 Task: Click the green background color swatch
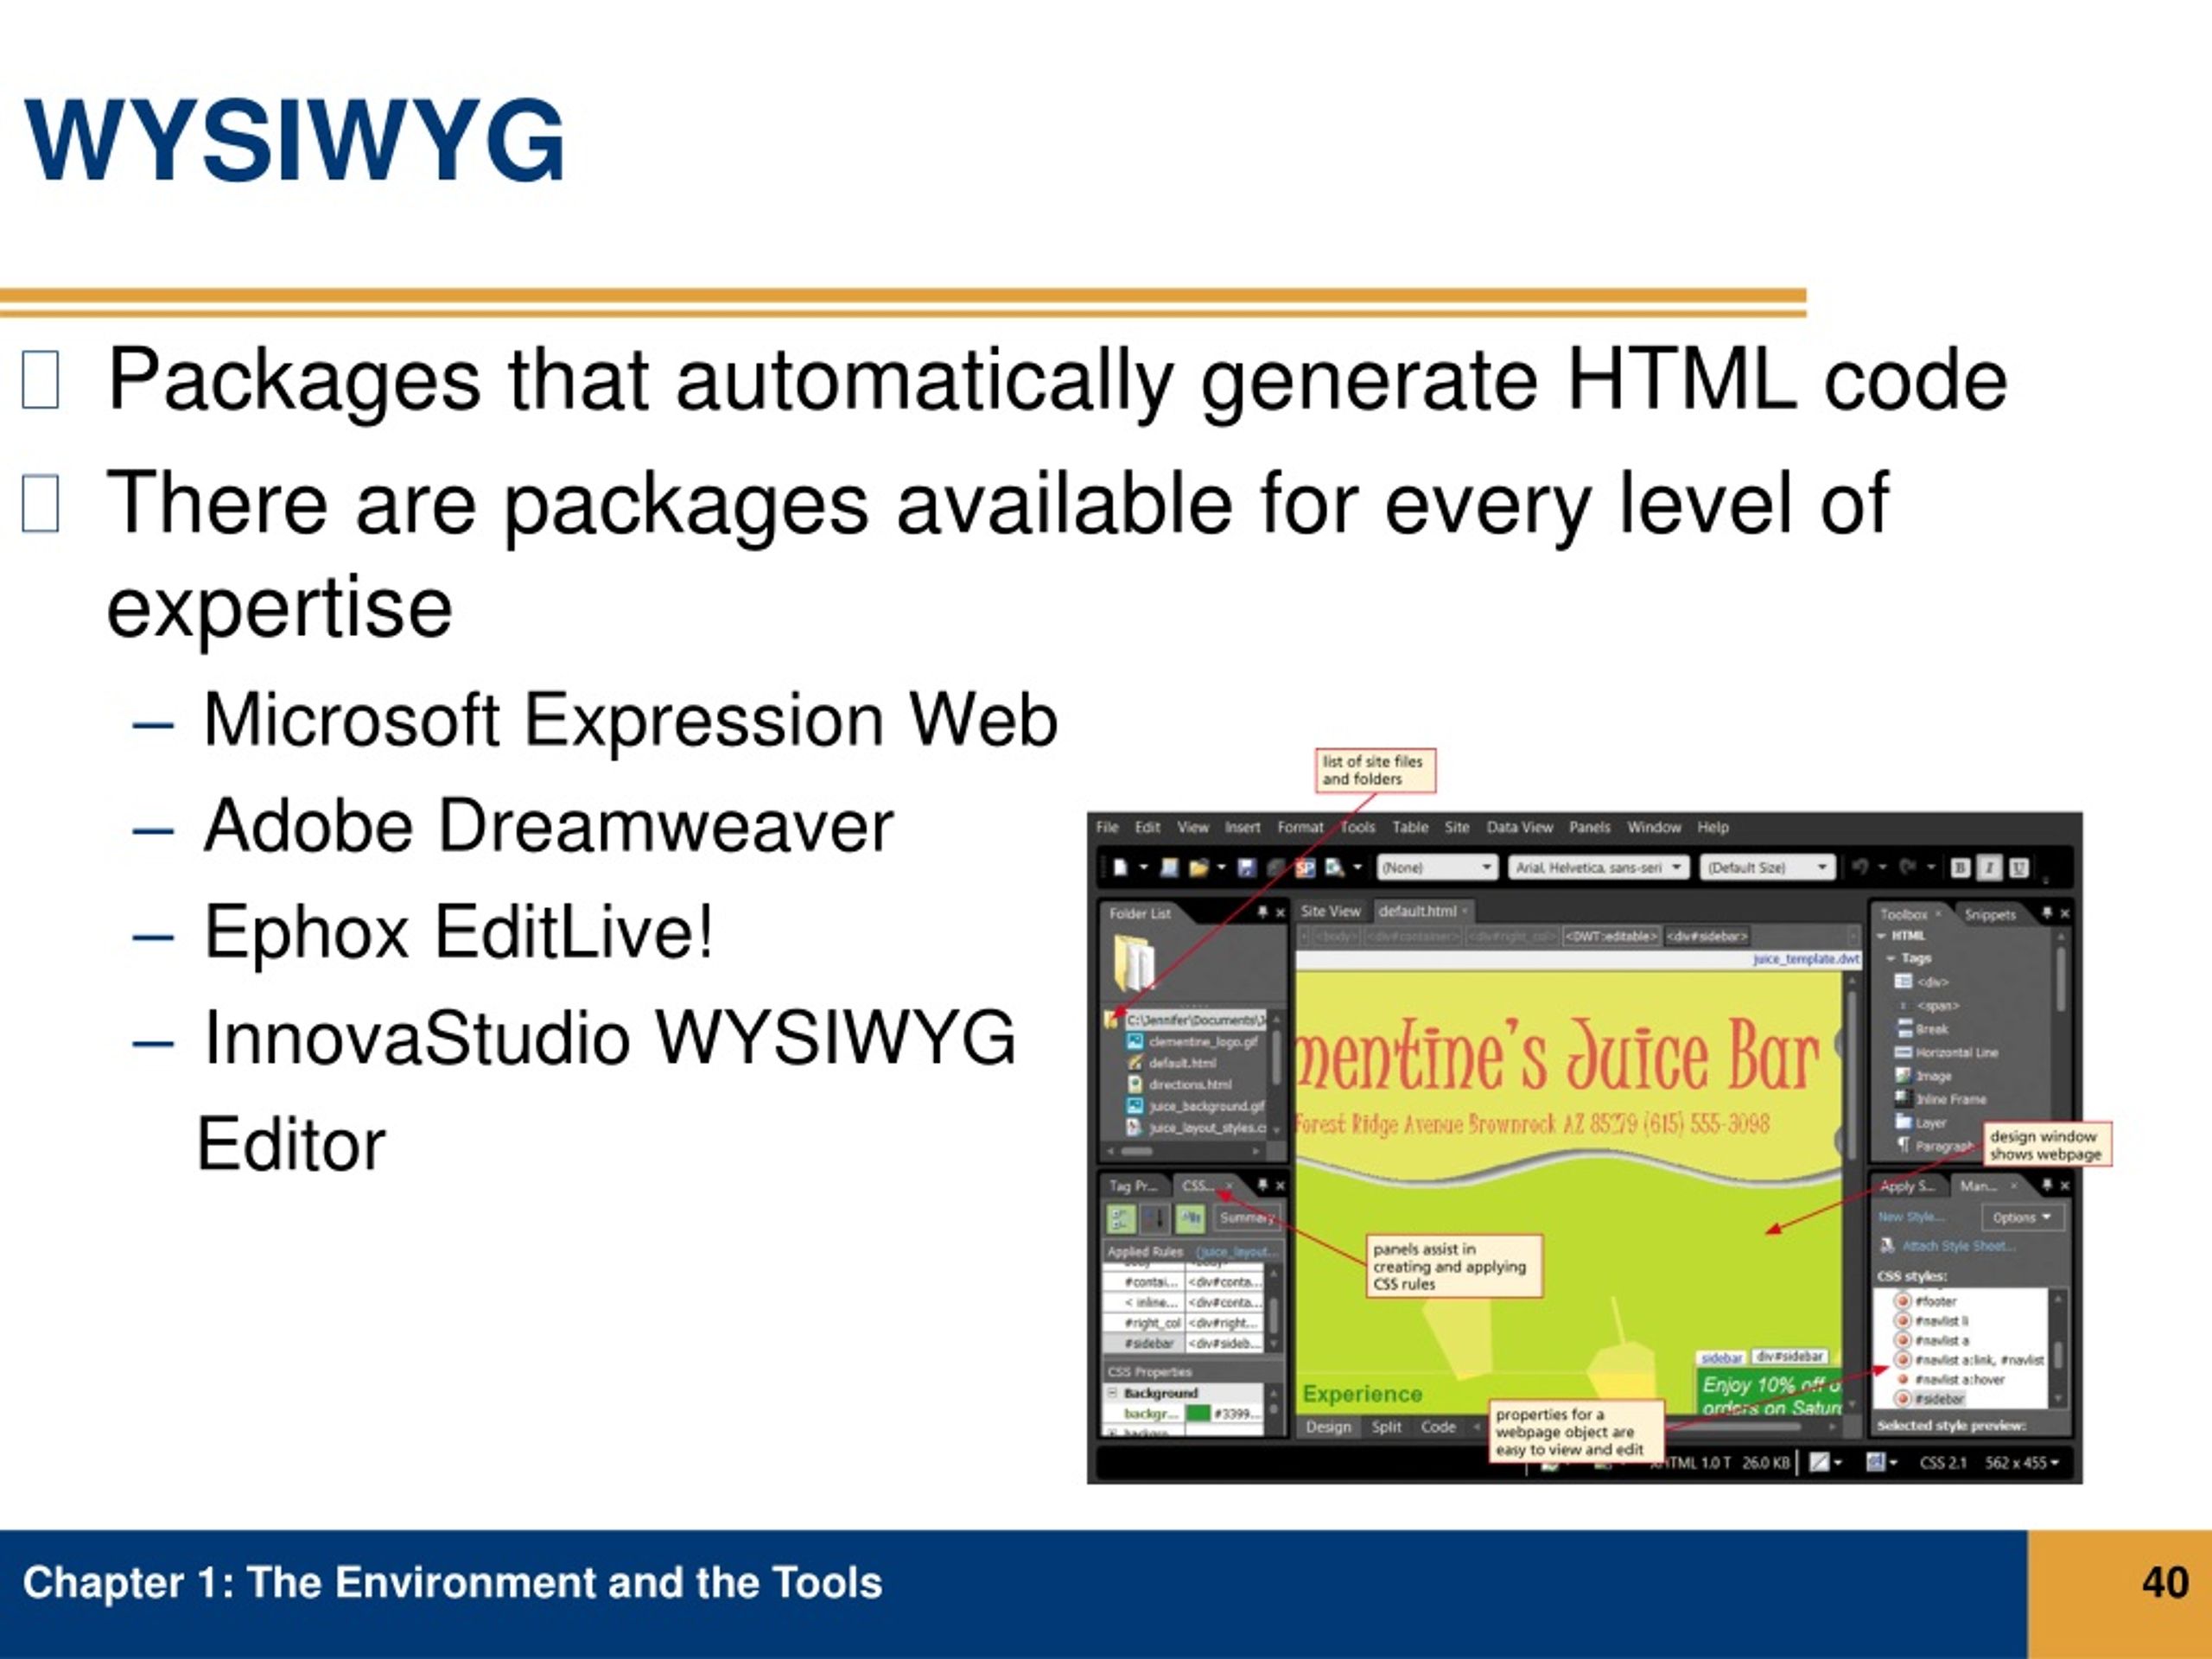point(1197,1413)
